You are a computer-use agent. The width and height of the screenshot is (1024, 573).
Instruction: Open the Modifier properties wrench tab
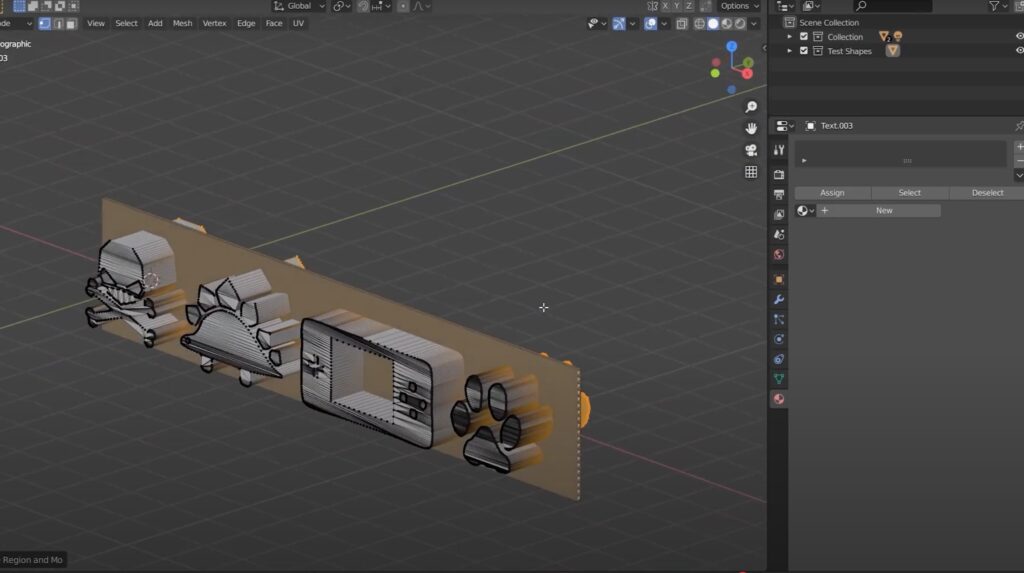tap(778, 299)
